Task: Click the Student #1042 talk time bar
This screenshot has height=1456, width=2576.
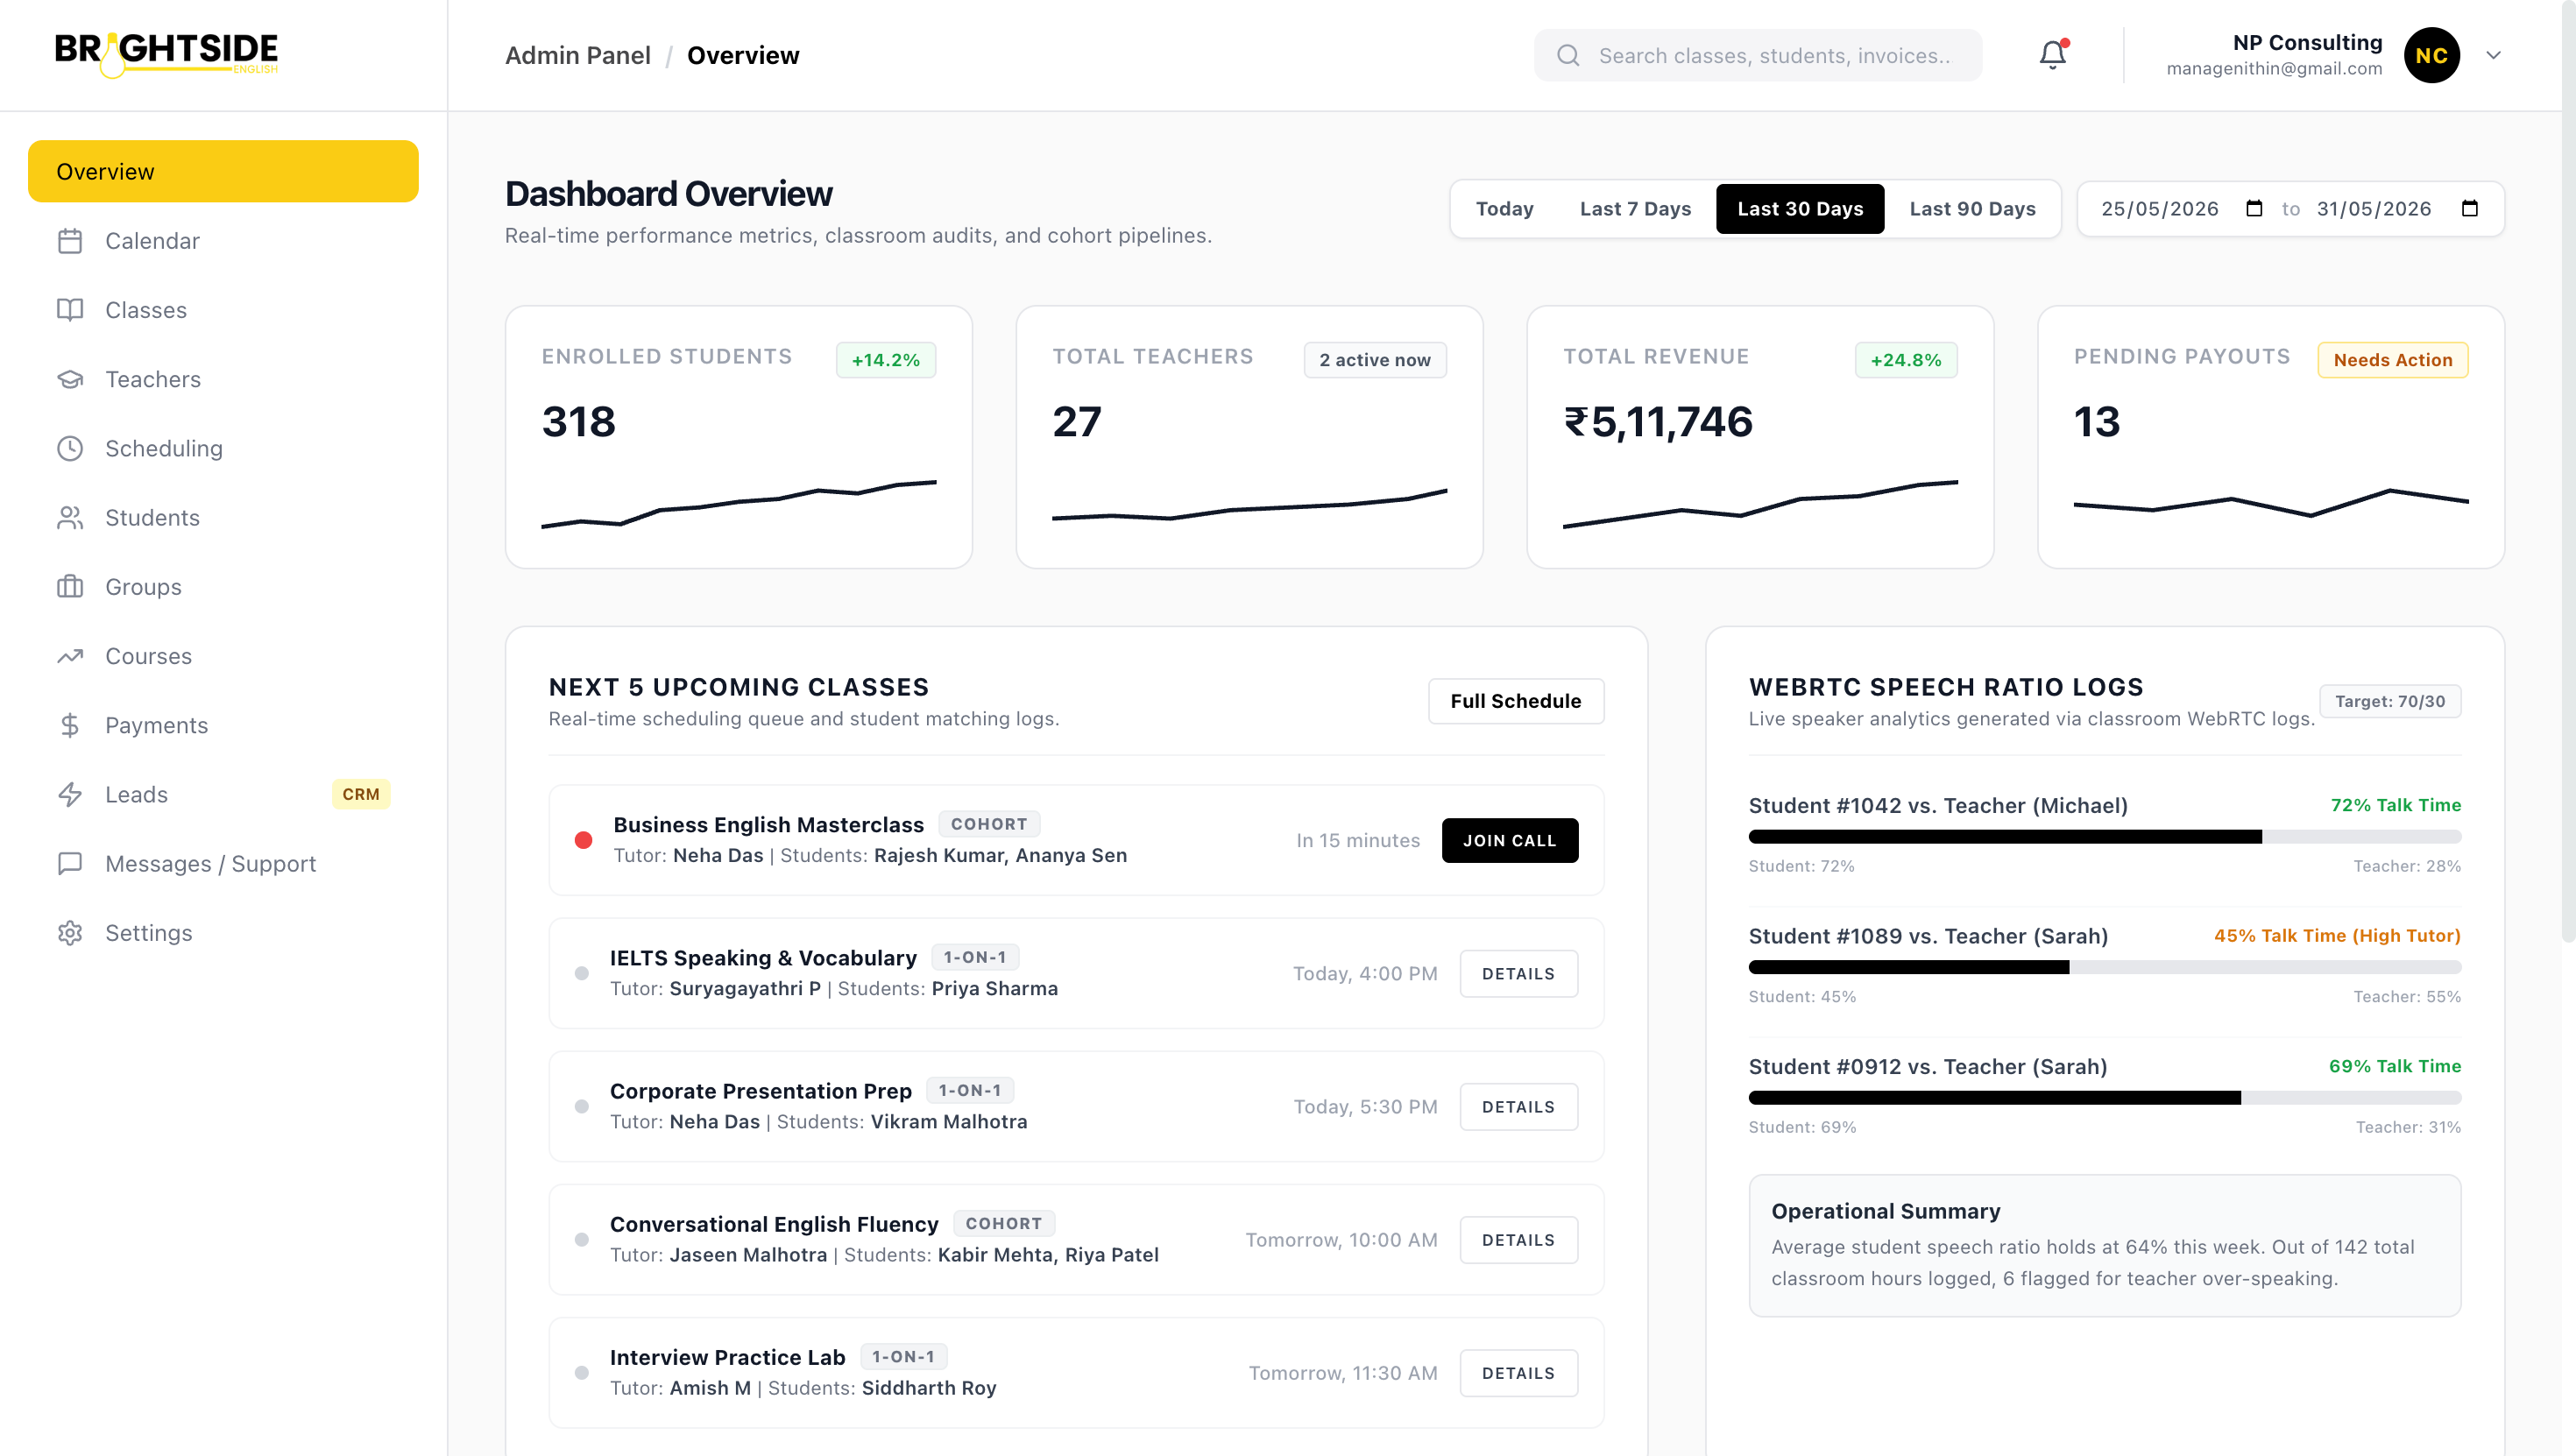Action: [x=2104, y=836]
